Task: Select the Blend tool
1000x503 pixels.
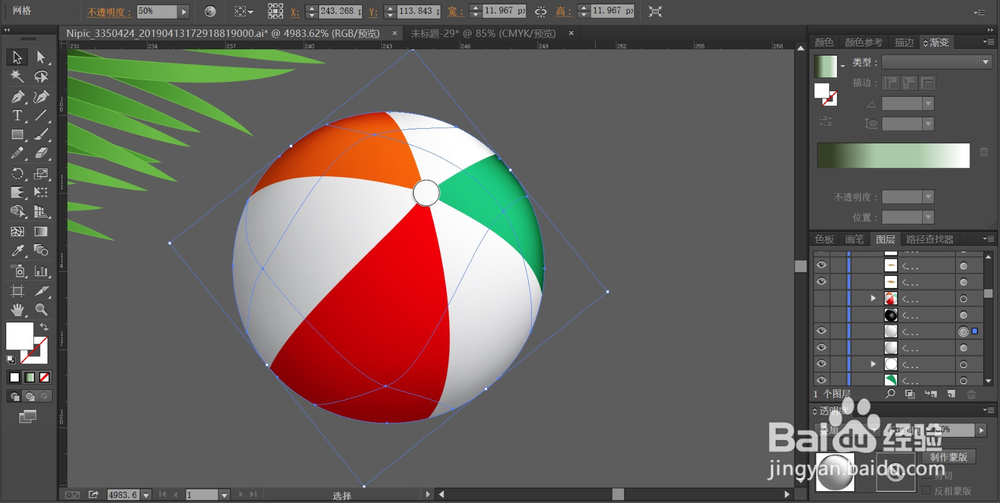Action: [41, 251]
